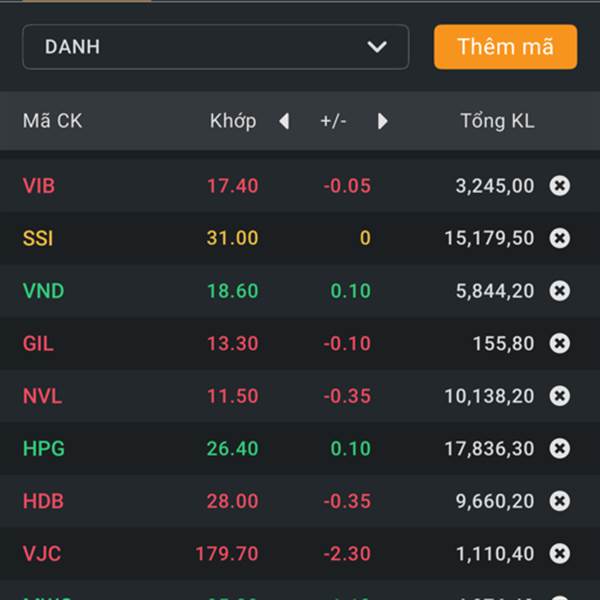Remove NVL from the watchlist
600x600 pixels.
tap(560, 396)
